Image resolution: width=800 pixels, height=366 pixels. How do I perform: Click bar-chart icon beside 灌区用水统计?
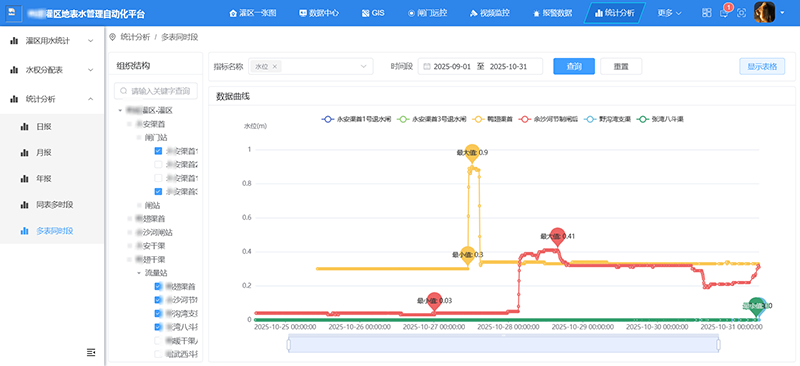click(14, 41)
